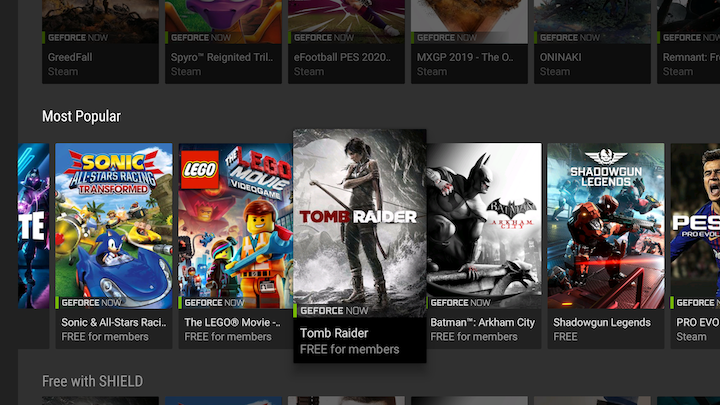720x405 pixels.
Task: Click GeForce NOW badge on GreedFall
Action: pyautogui.click(x=78, y=38)
